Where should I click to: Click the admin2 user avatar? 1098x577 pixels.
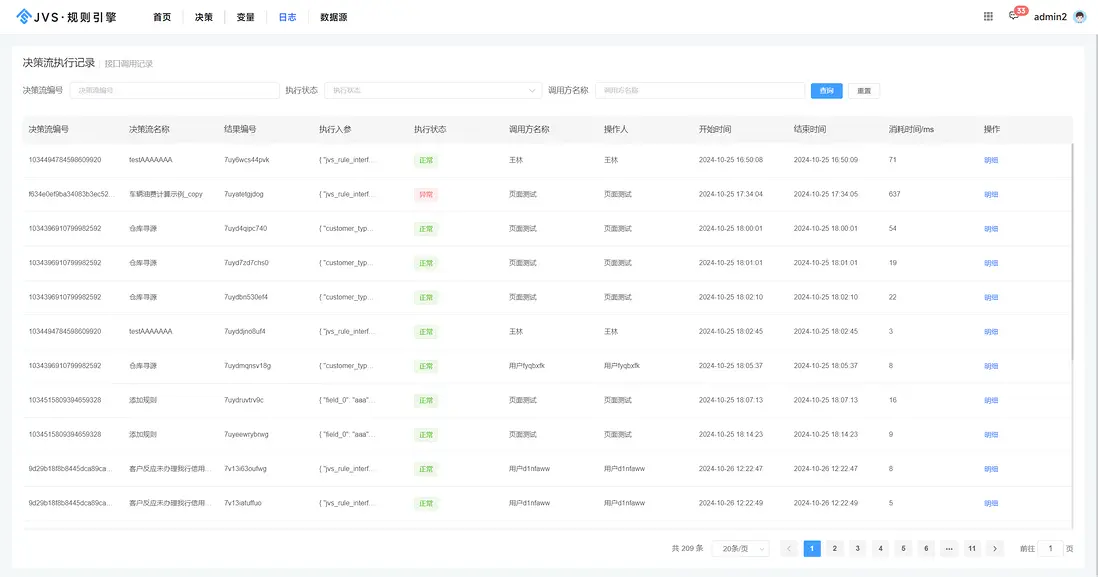pyautogui.click(x=1080, y=17)
